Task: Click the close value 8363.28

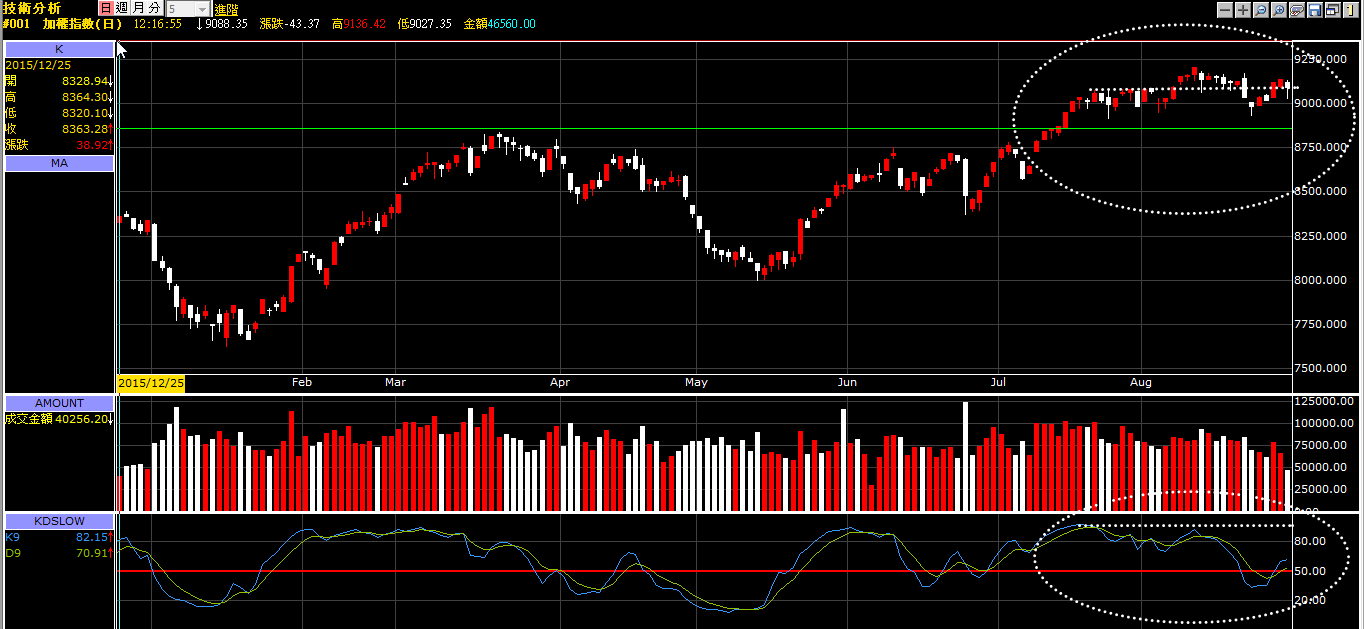Action: point(85,129)
